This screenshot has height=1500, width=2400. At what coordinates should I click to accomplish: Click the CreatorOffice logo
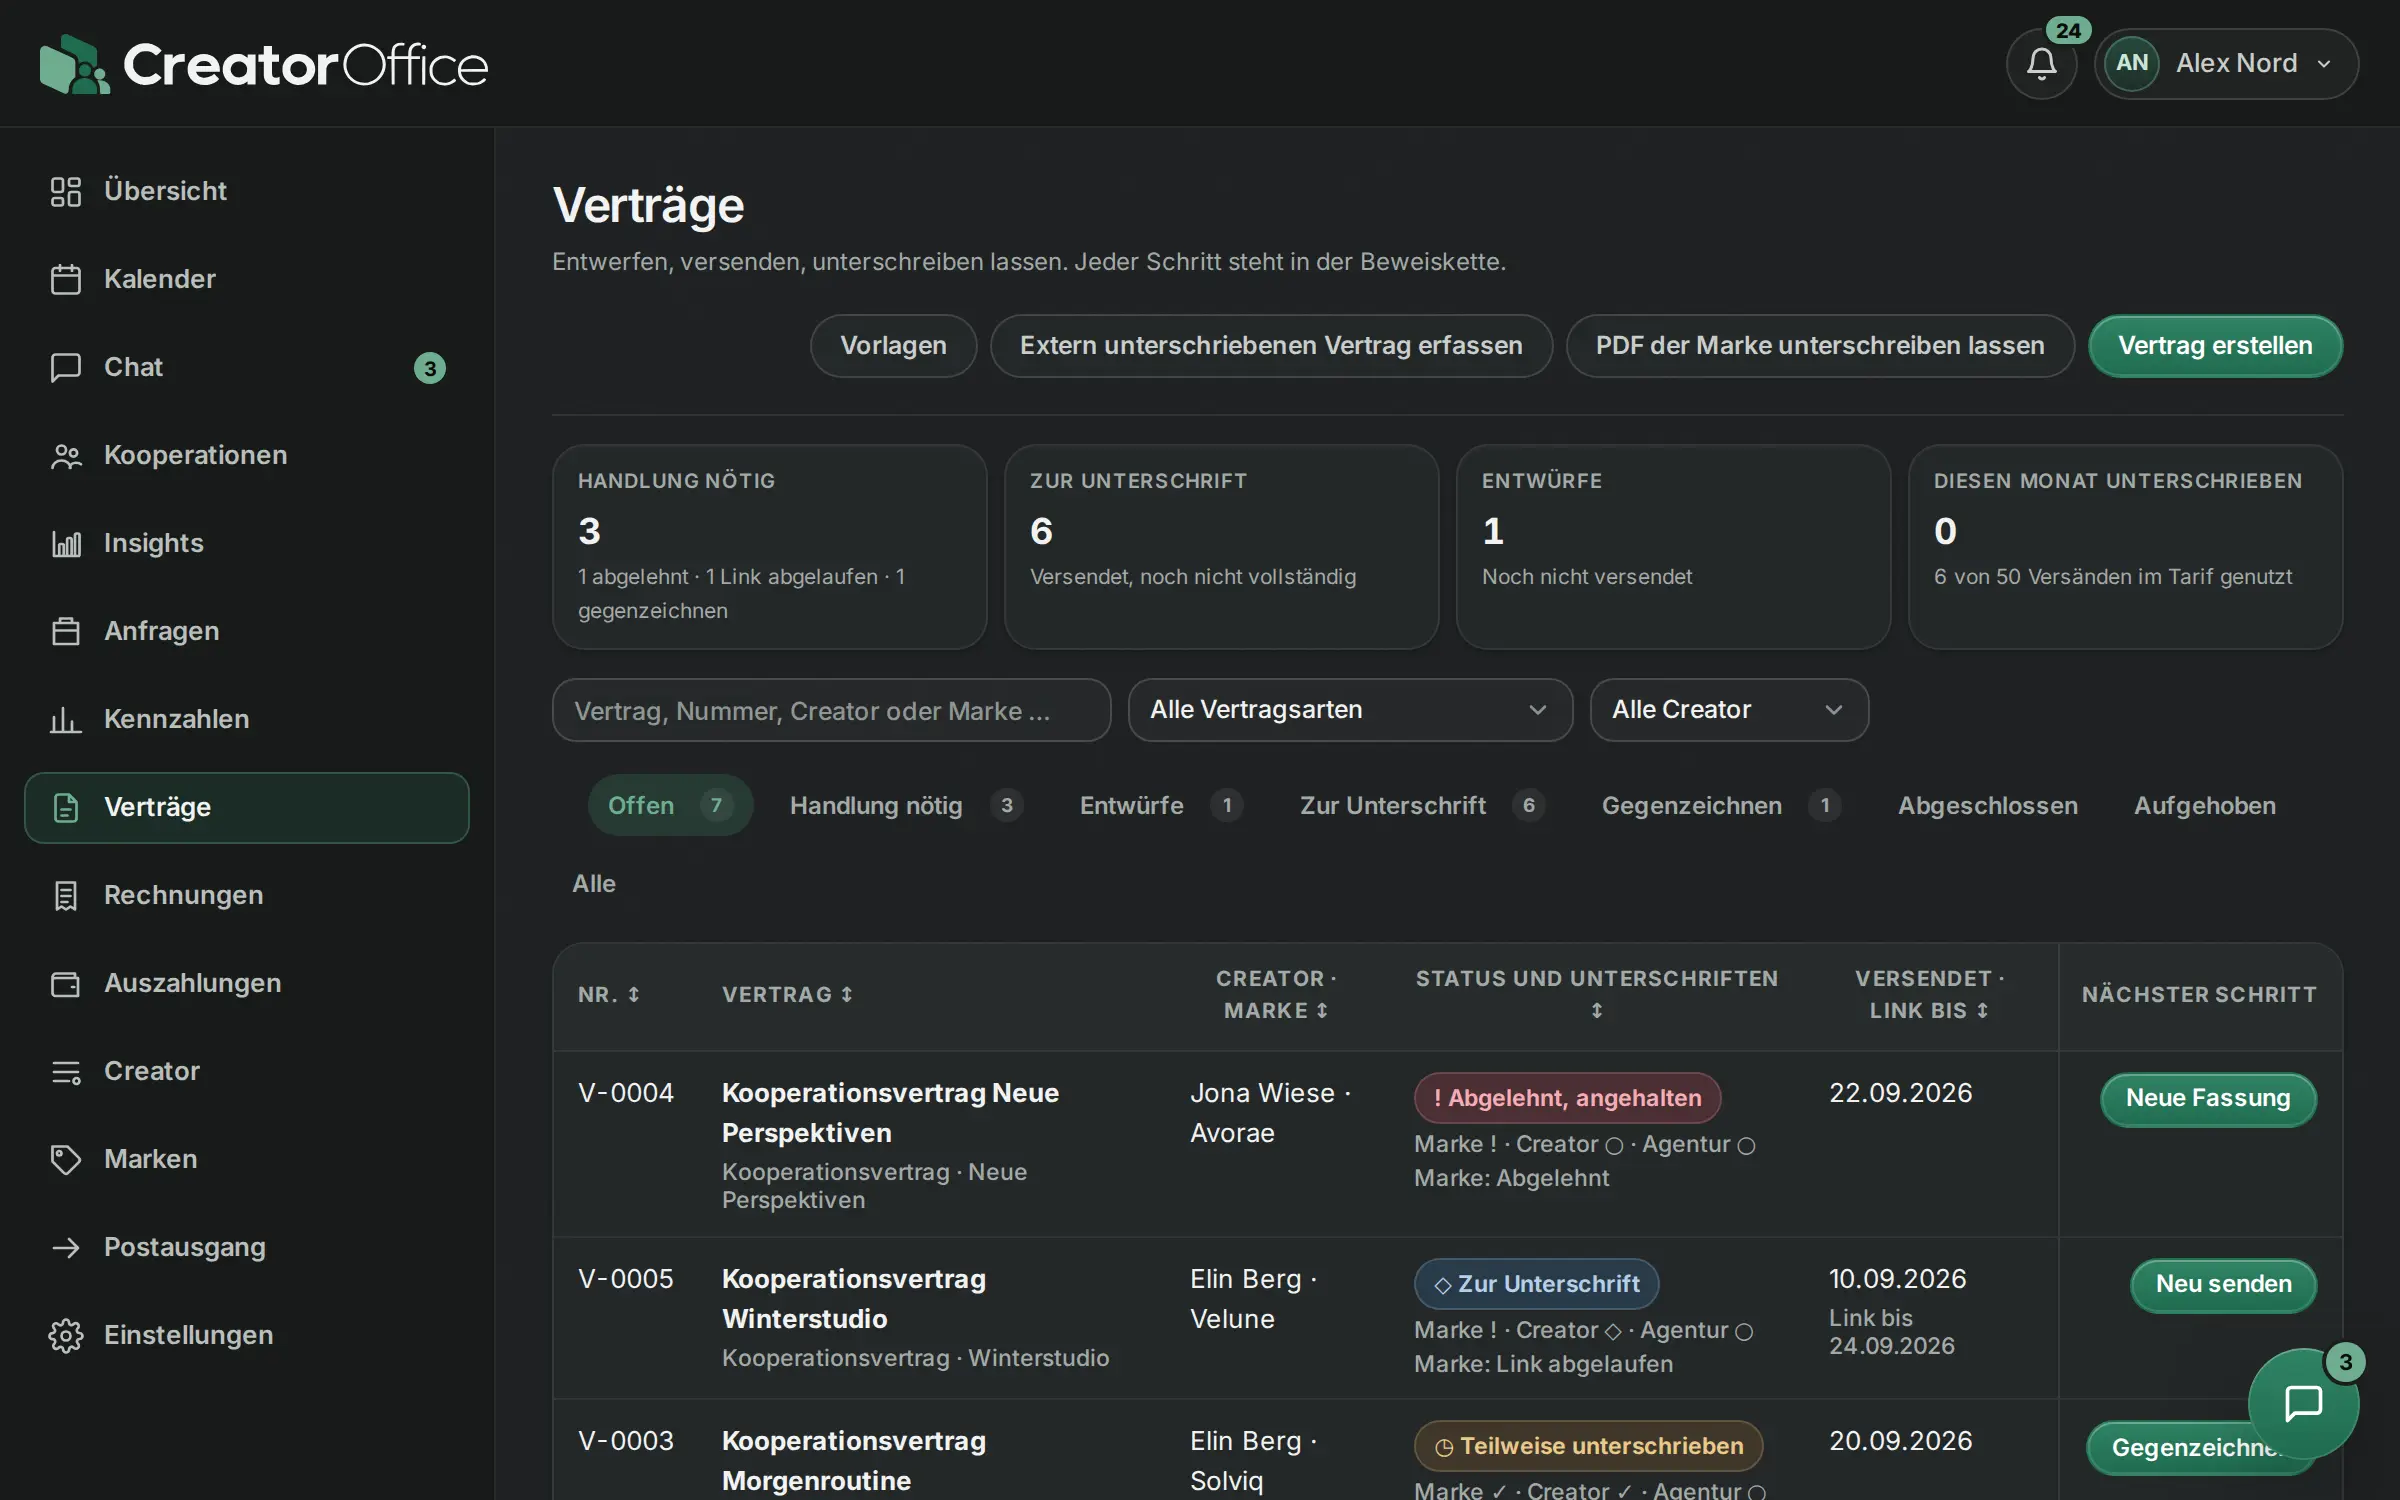264,65
